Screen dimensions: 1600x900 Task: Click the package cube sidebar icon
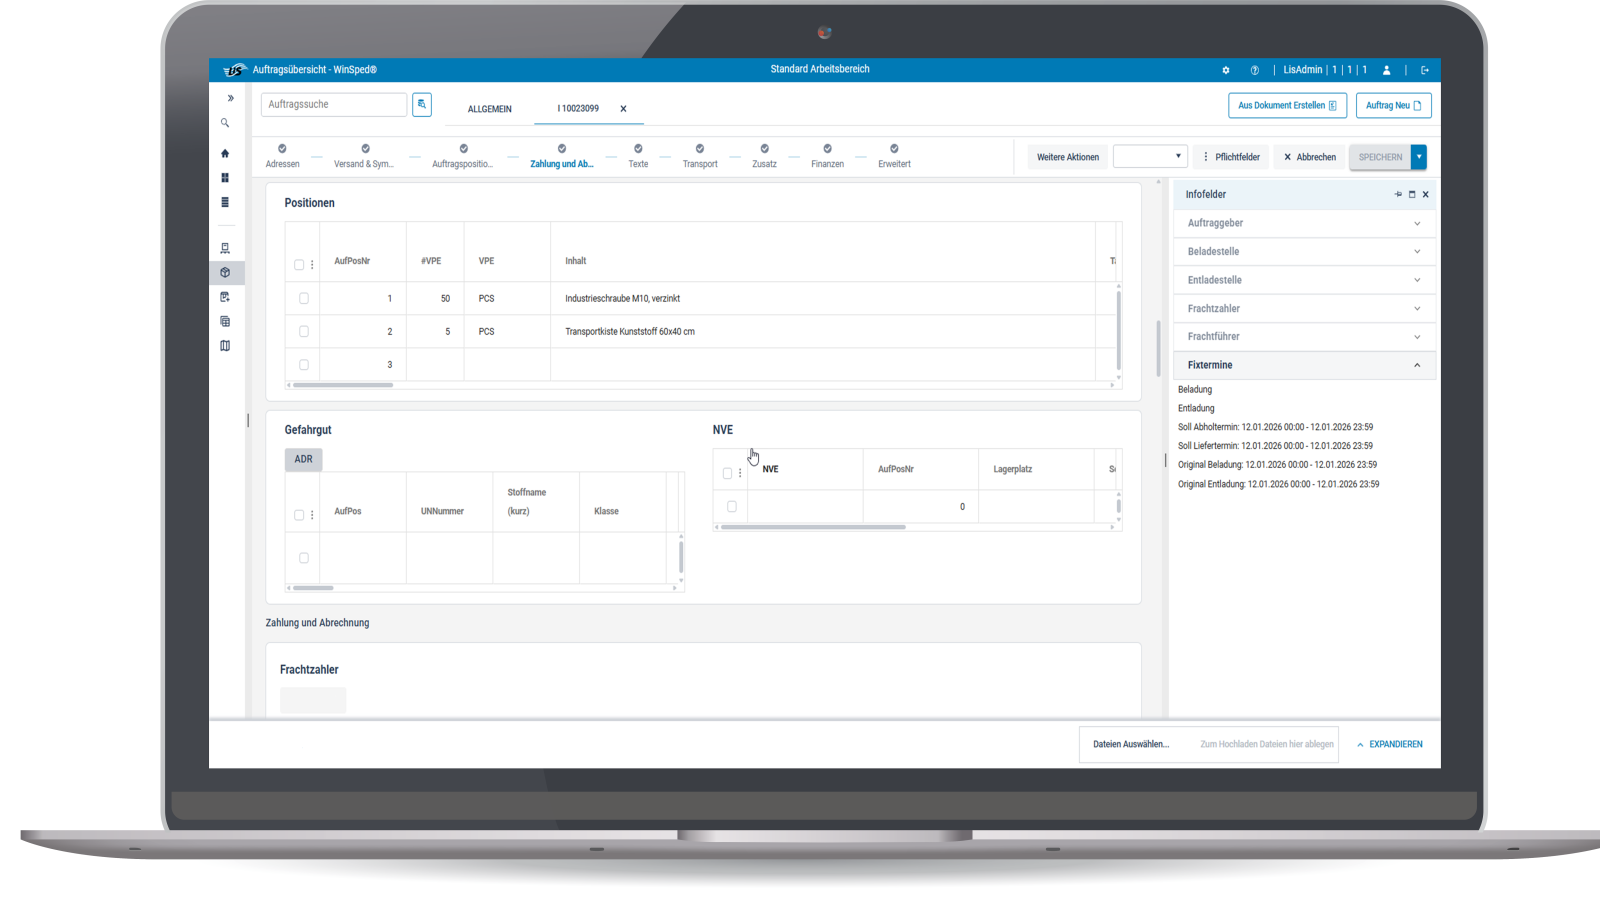[x=225, y=273]
